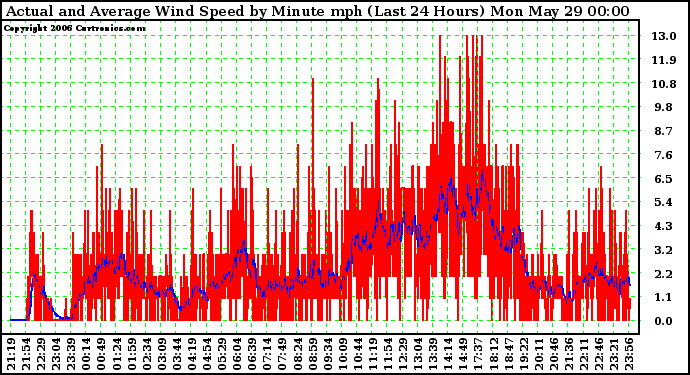Click the Copyright 2006 Cartronics.com text
This screenshot has height=375, width=690.
click(74, 29)
